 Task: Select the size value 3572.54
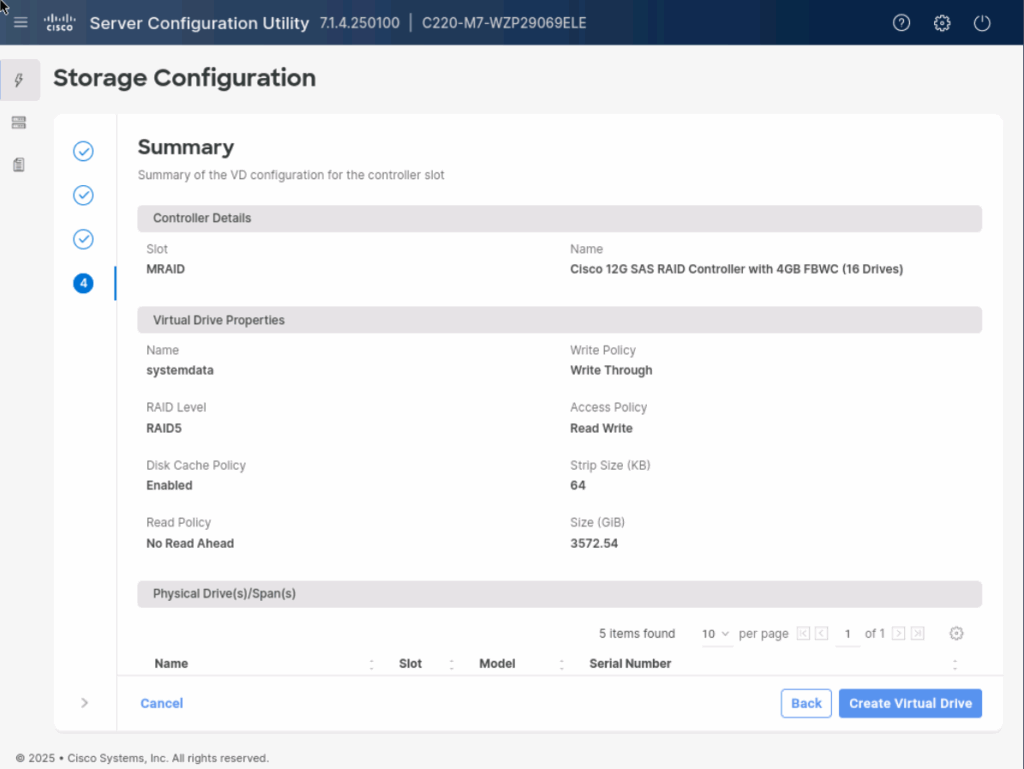[x=594, y=543]
